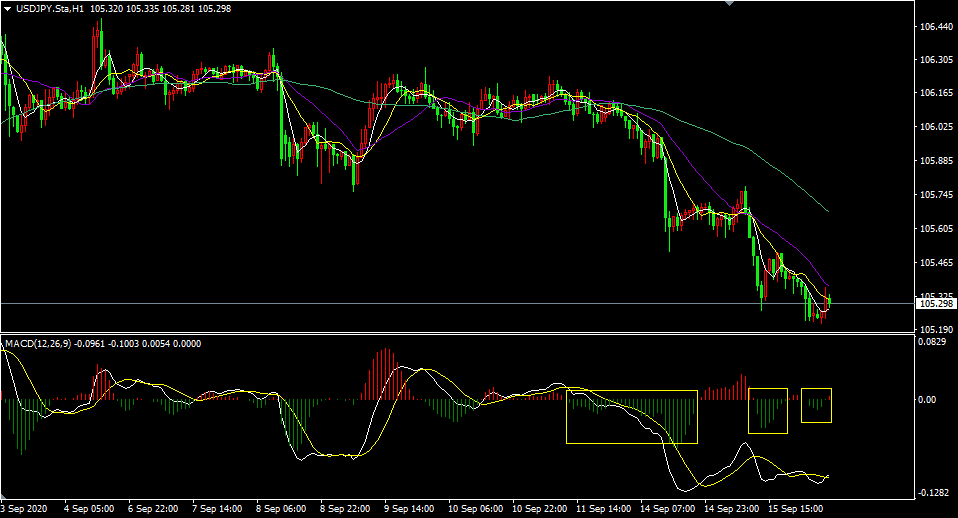Click the 106.440 price scale label
Image resolution: width=958 pixels, height=518 pixels.
pyautogui.click(x=936, y=27)
